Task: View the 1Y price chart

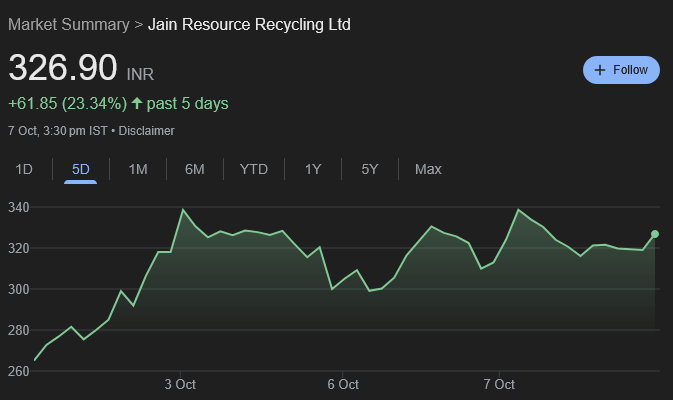Action: (x=313, y=169)
